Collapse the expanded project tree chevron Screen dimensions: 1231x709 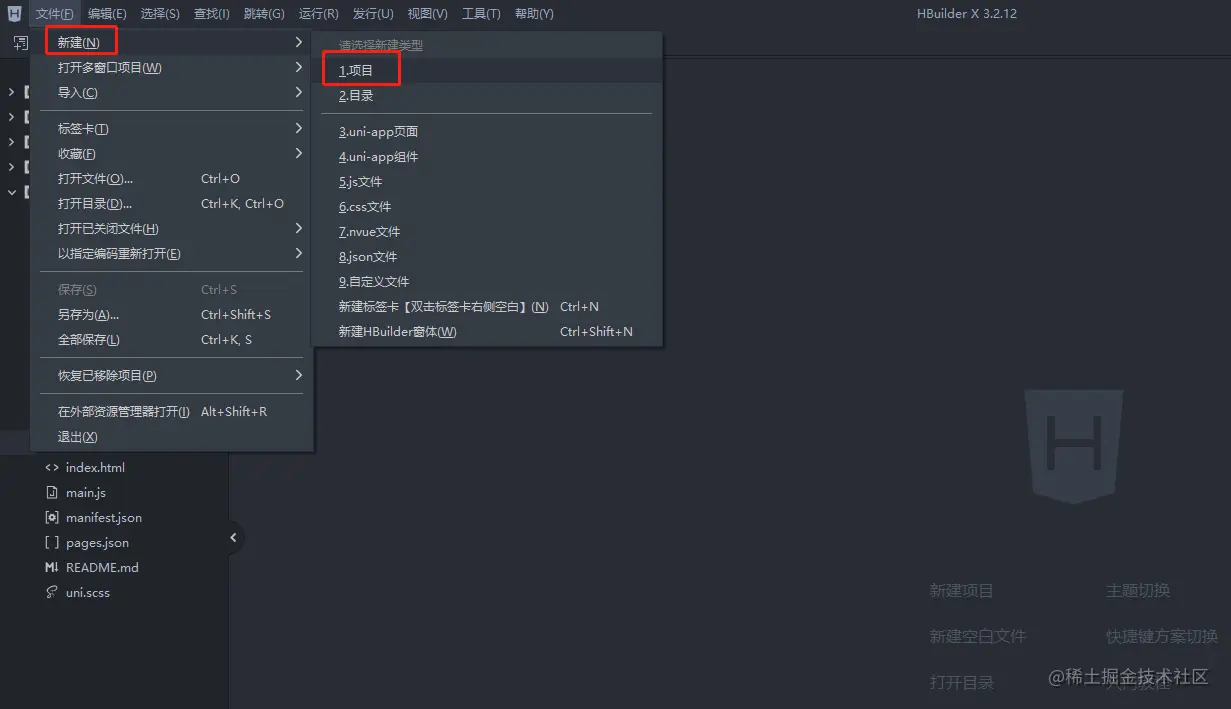point(12,192)
